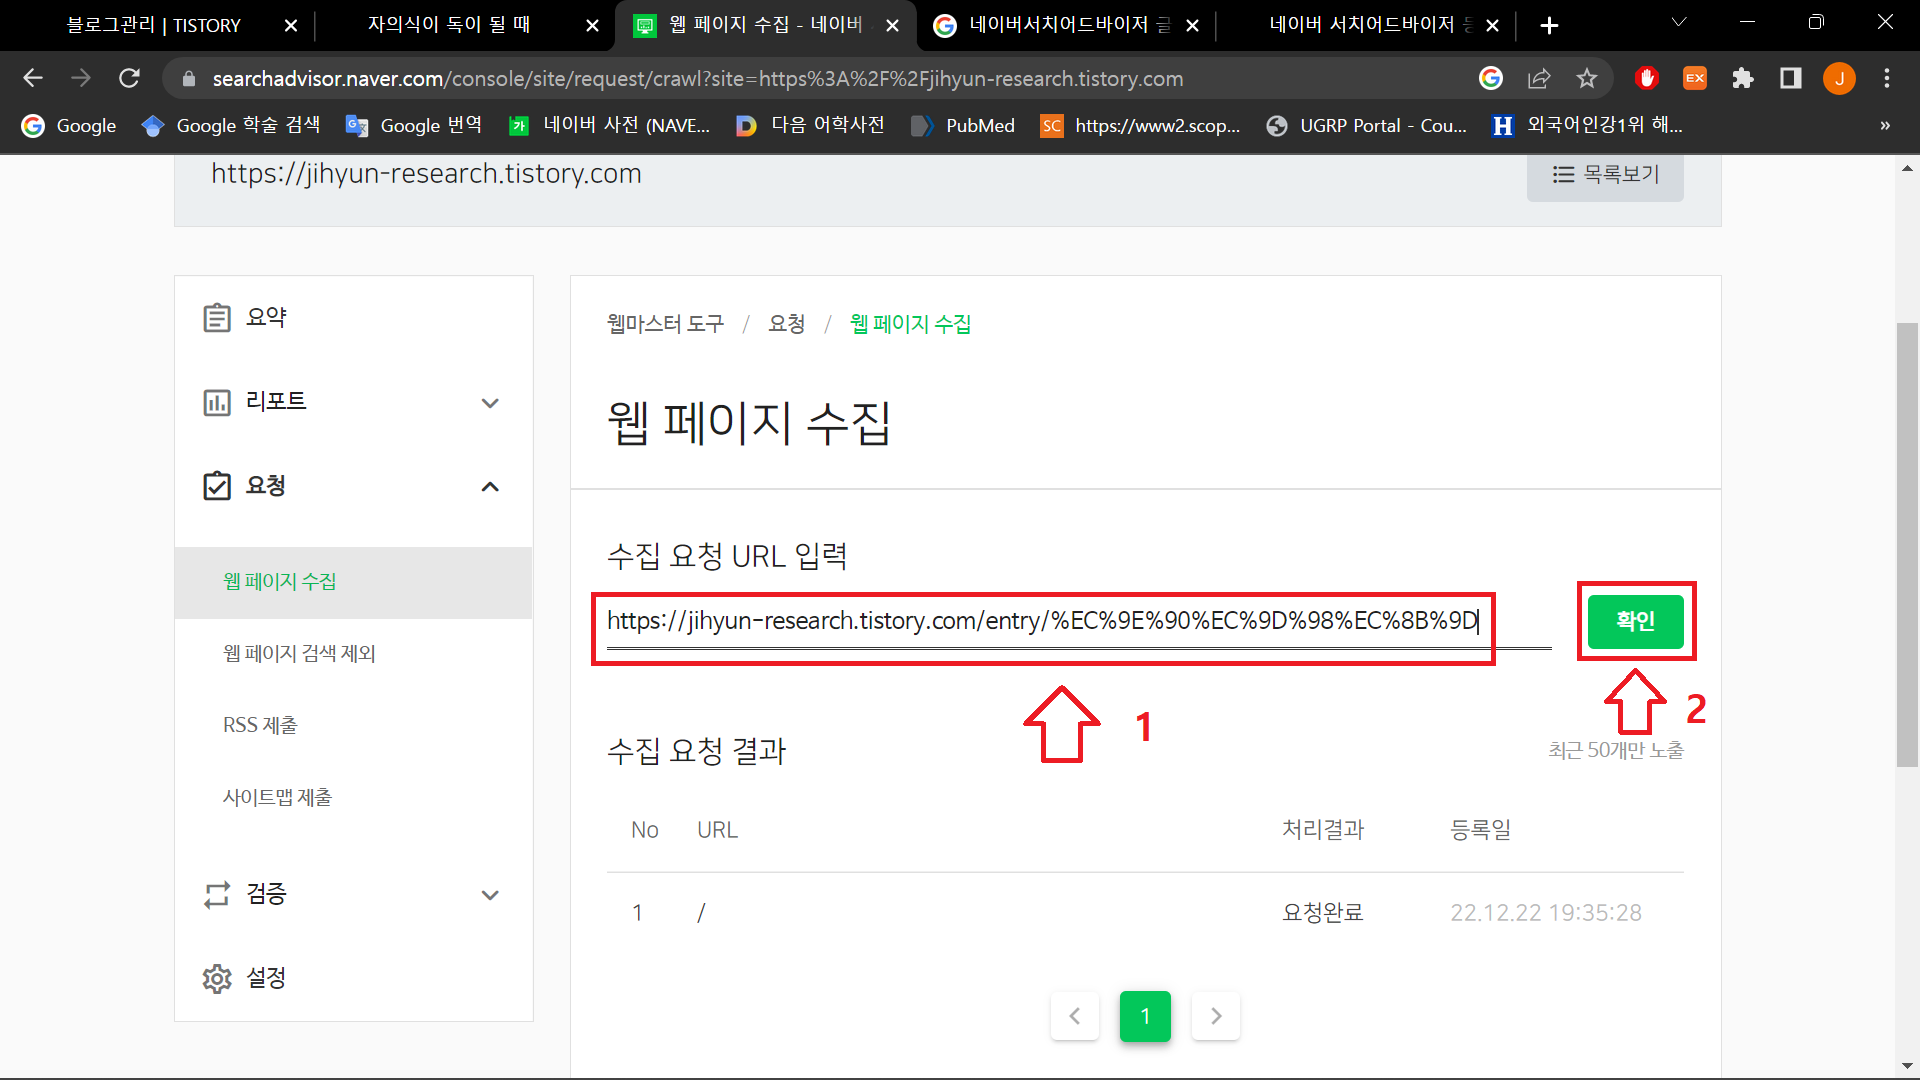Go to next results page arrow

pos(1216,1016)
